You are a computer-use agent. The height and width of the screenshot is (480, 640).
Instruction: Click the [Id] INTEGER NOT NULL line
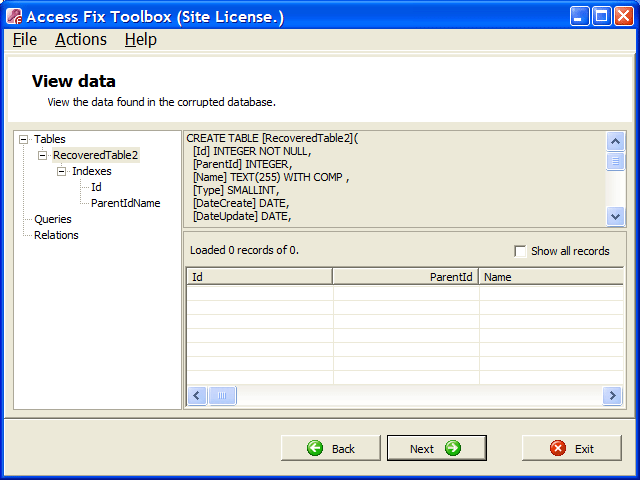click(252, 151)
